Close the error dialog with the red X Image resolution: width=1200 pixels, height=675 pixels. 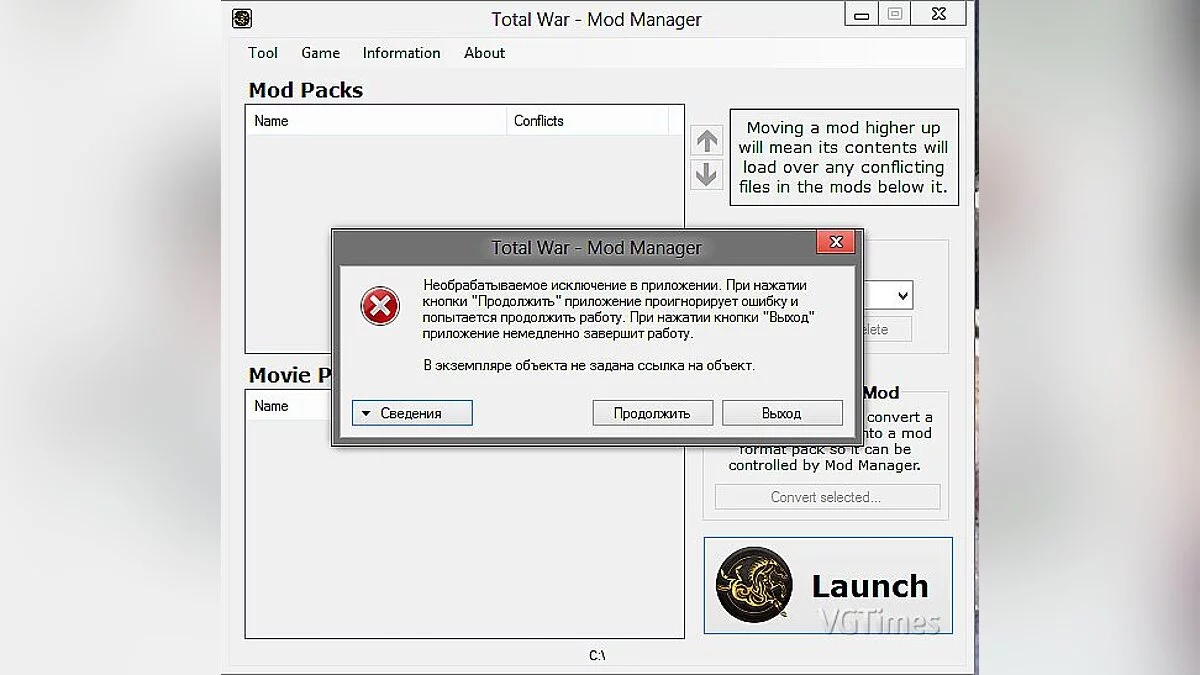click(x=836, y=243)
